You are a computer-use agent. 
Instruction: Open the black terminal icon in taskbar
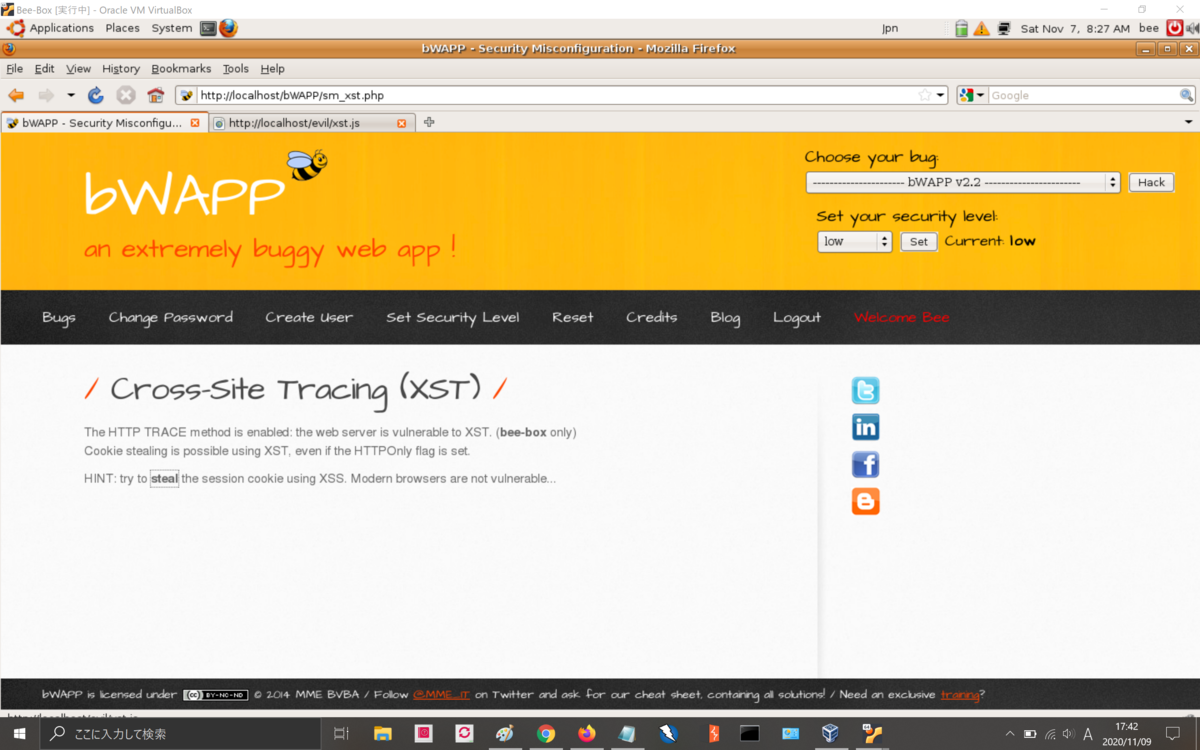(749, 733)
